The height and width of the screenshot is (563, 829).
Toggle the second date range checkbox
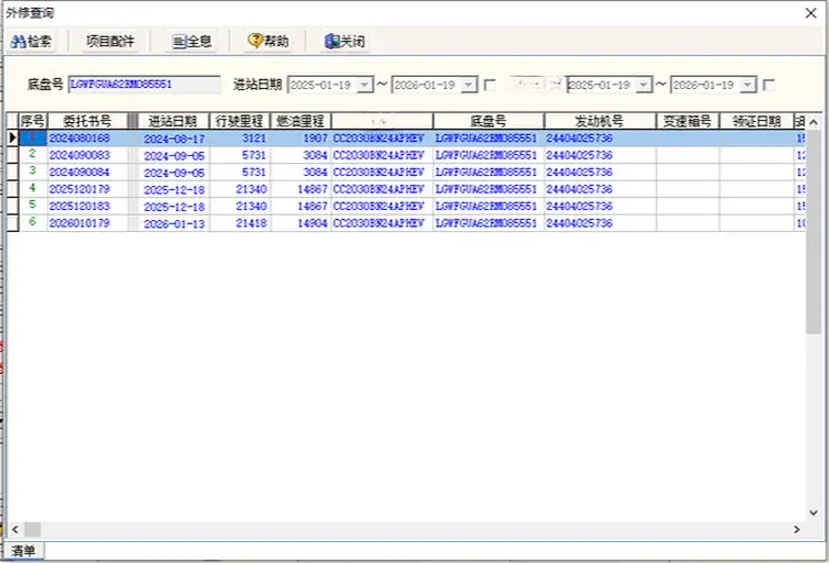[769, 85]
